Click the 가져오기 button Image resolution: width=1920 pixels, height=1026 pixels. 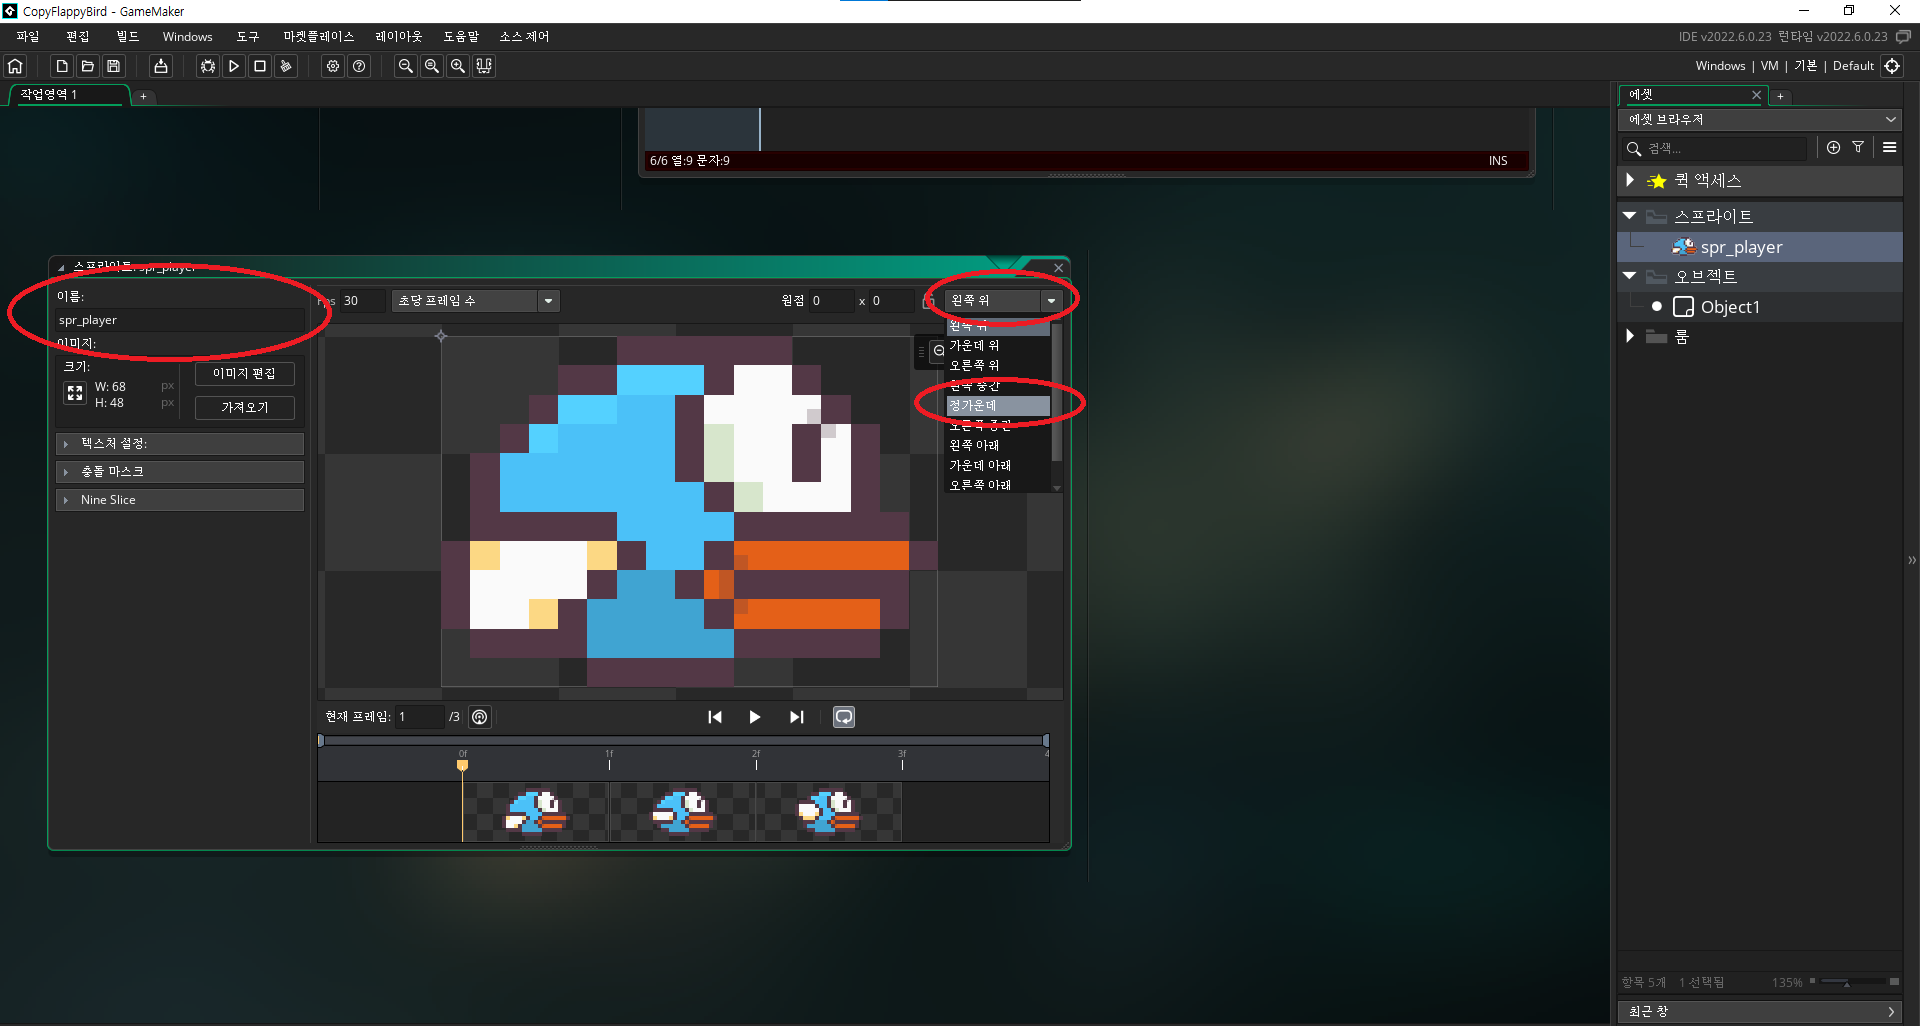244,408
